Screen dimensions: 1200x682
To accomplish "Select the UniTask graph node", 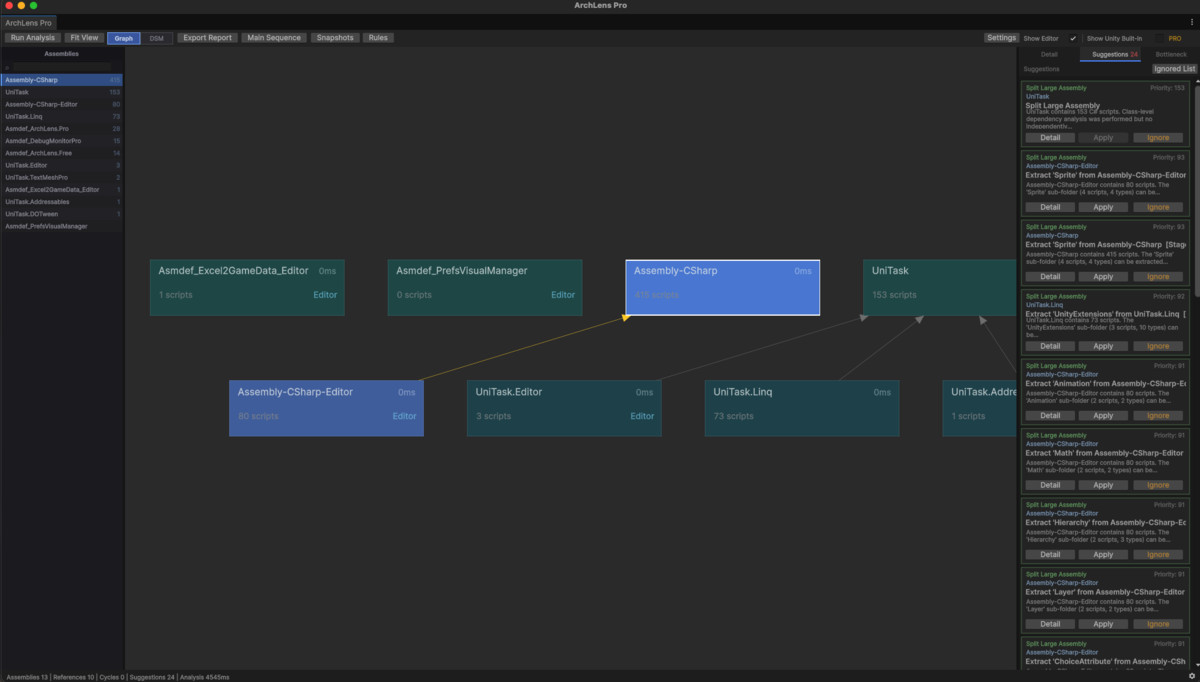I will (940, 288).
